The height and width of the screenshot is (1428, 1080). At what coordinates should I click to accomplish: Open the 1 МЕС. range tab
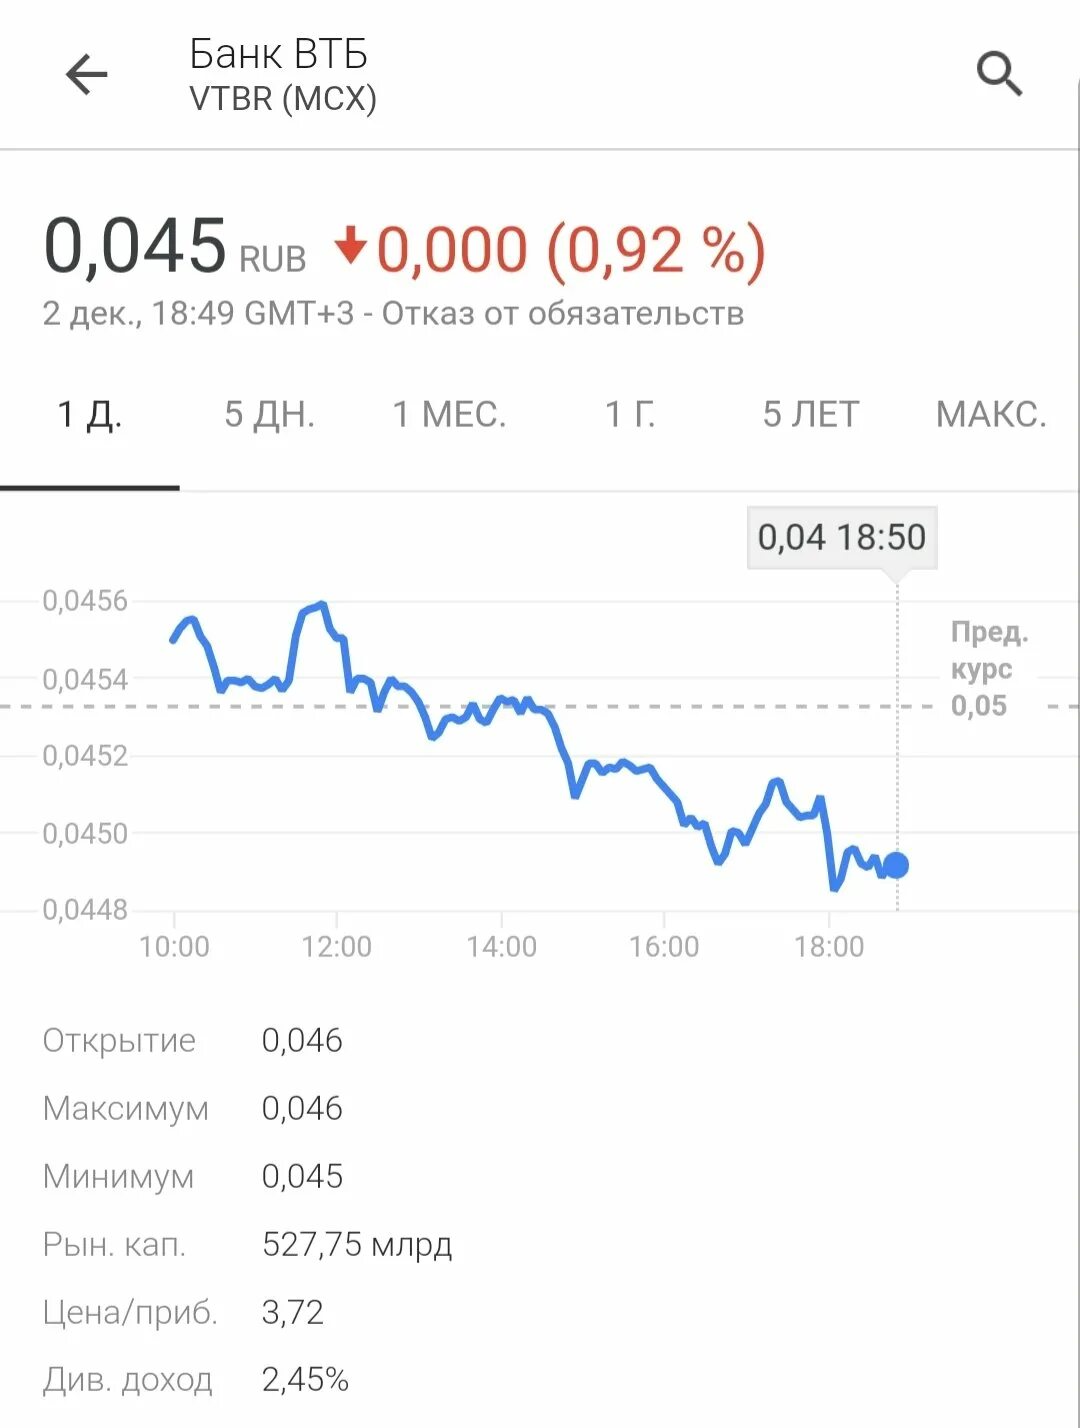pyautogui.click(x=449, y=414)
